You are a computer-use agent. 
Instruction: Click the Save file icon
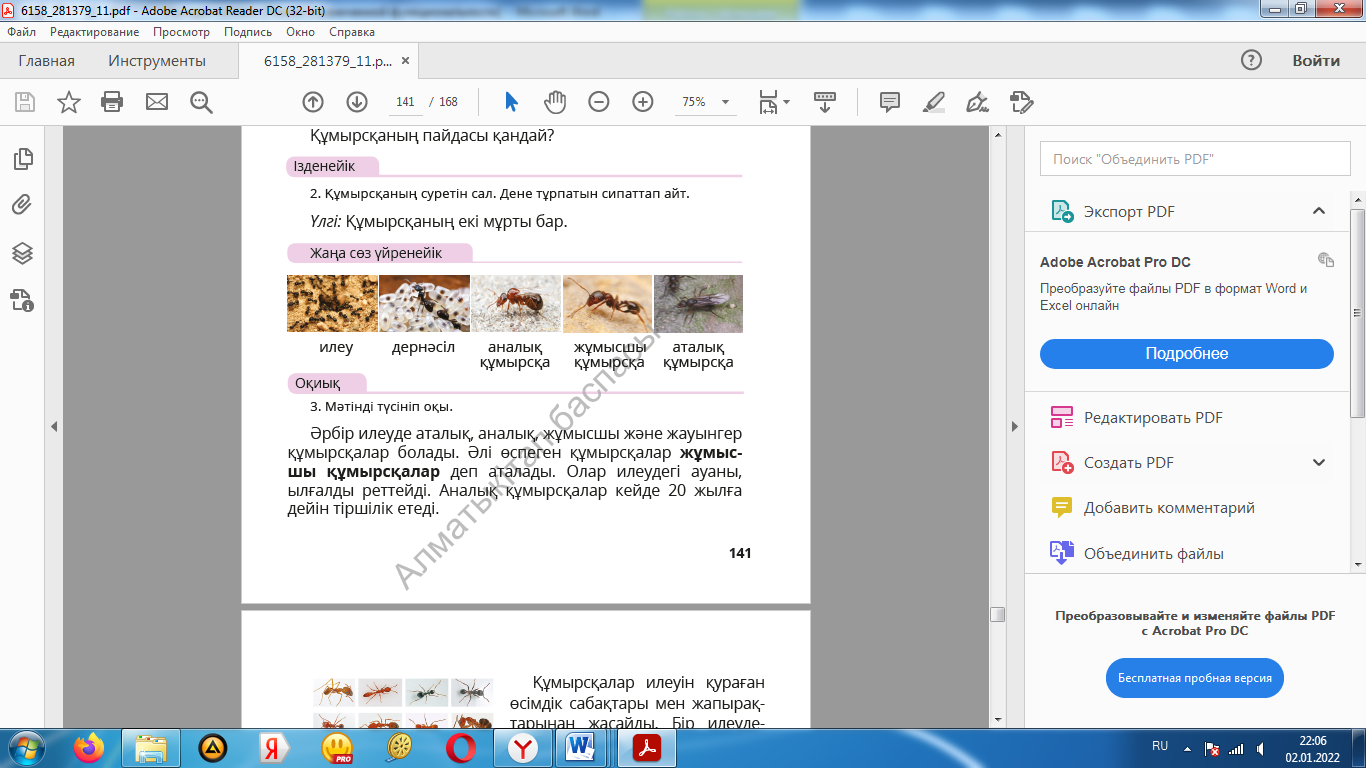25,102
